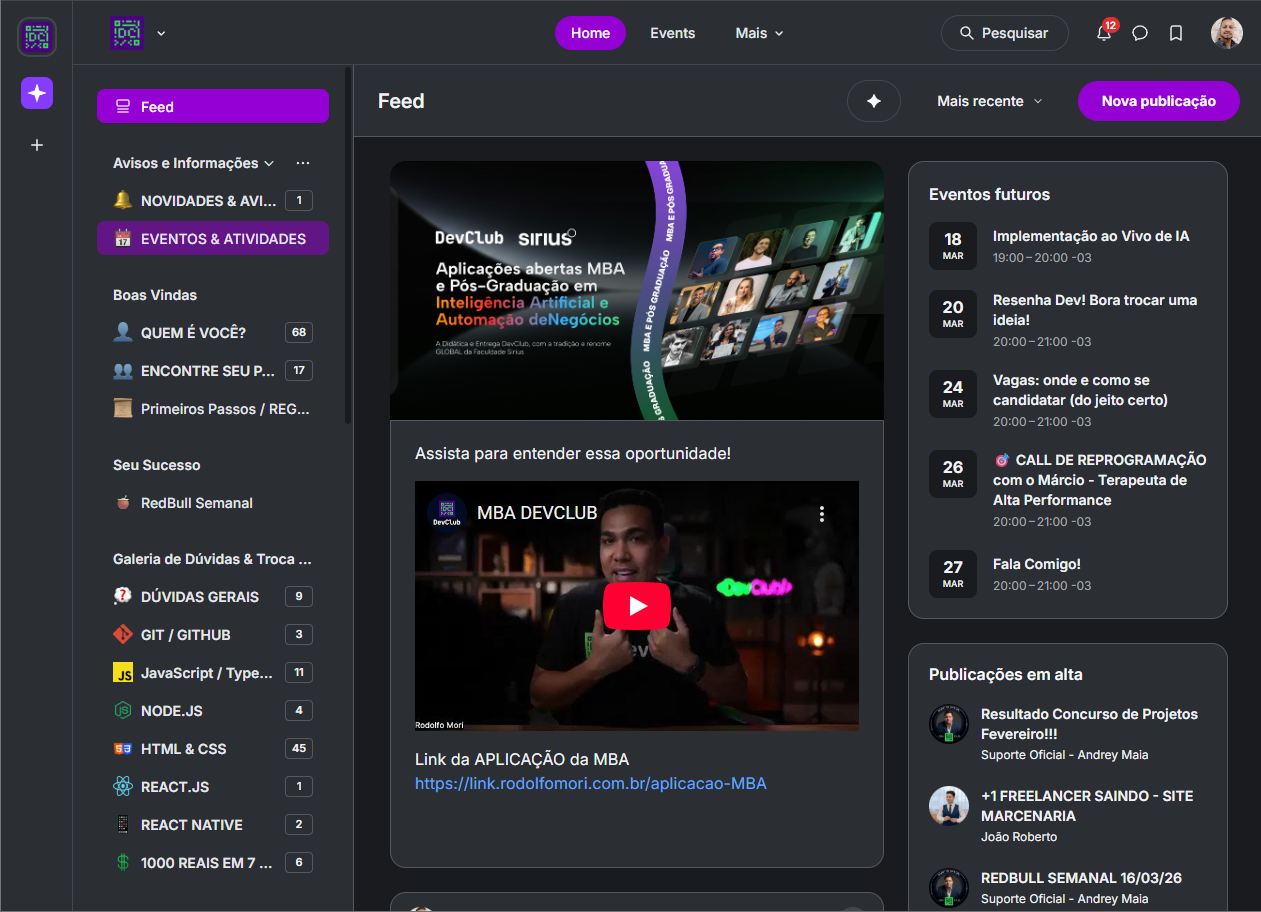Open post +1 FREELANCER SAINDO - SITE MARCENARIA
Viewport: 1261px width, 912px height.
(x=1087, y=806)
